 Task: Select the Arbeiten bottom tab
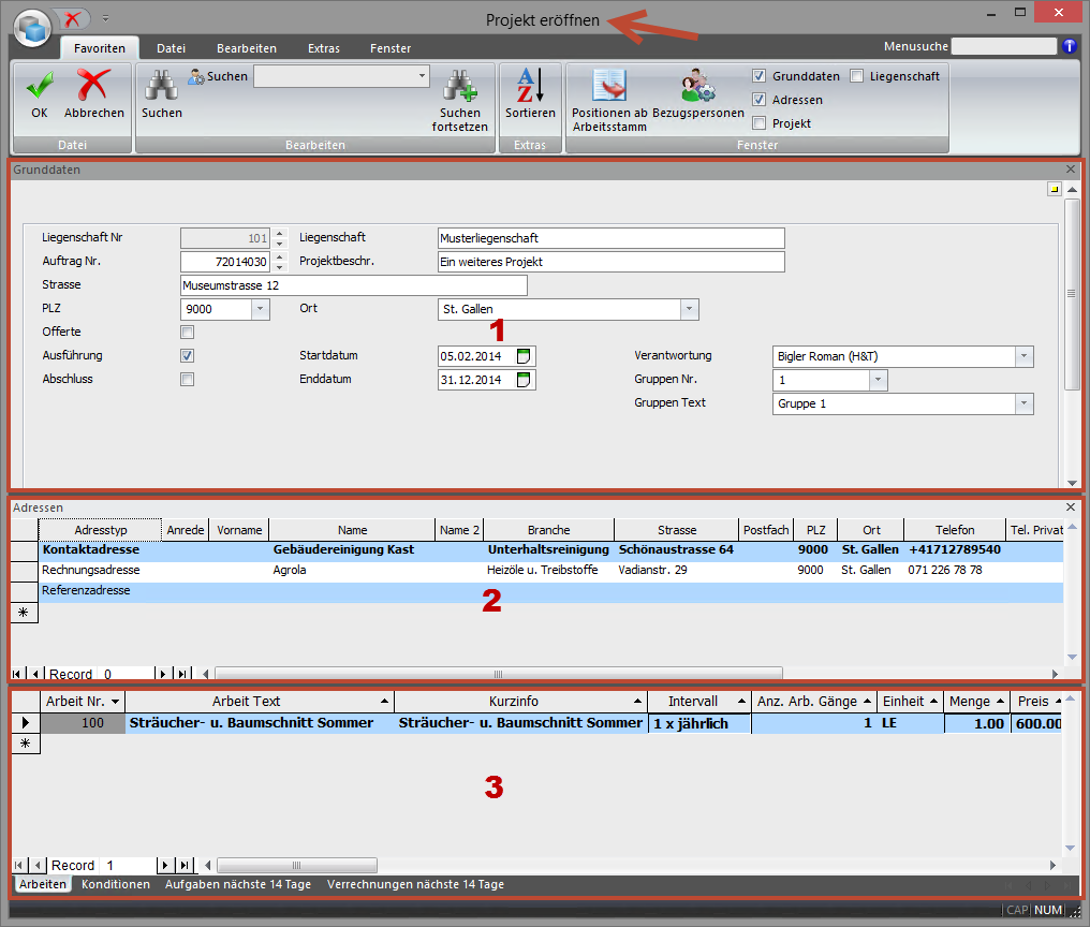[42, 885]
